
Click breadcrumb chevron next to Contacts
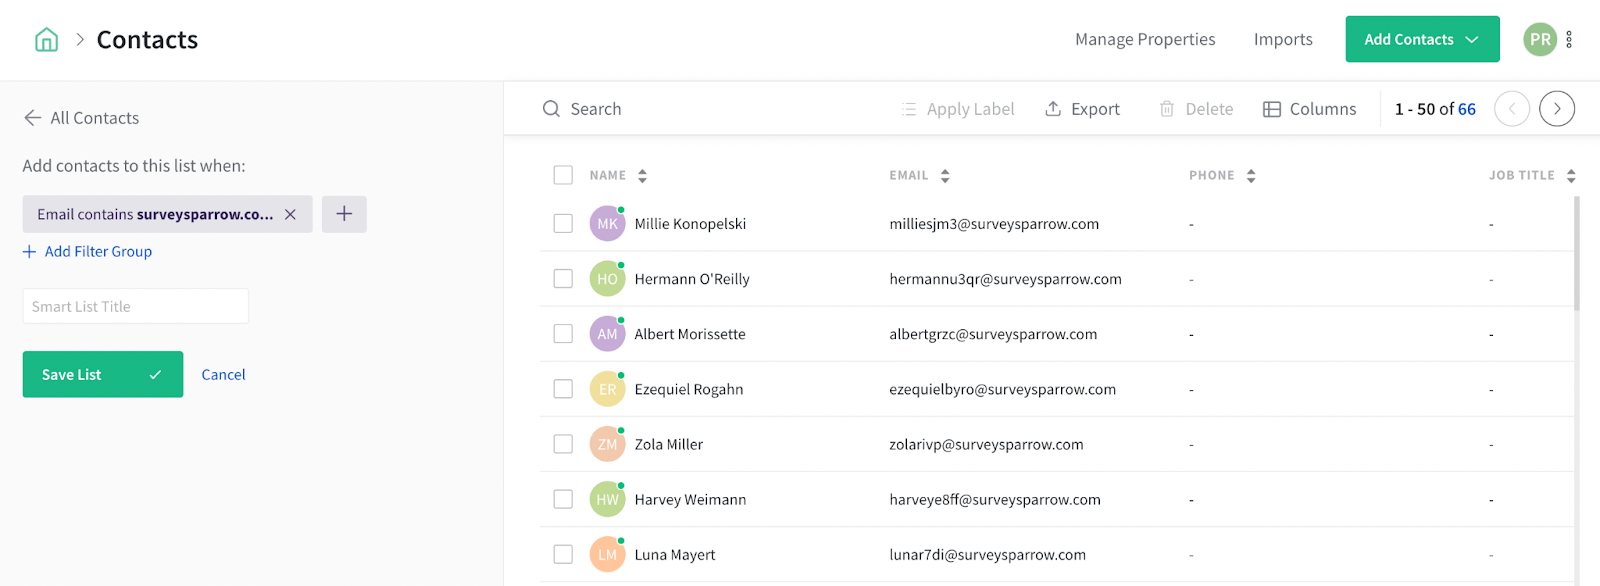coord(80,40)
